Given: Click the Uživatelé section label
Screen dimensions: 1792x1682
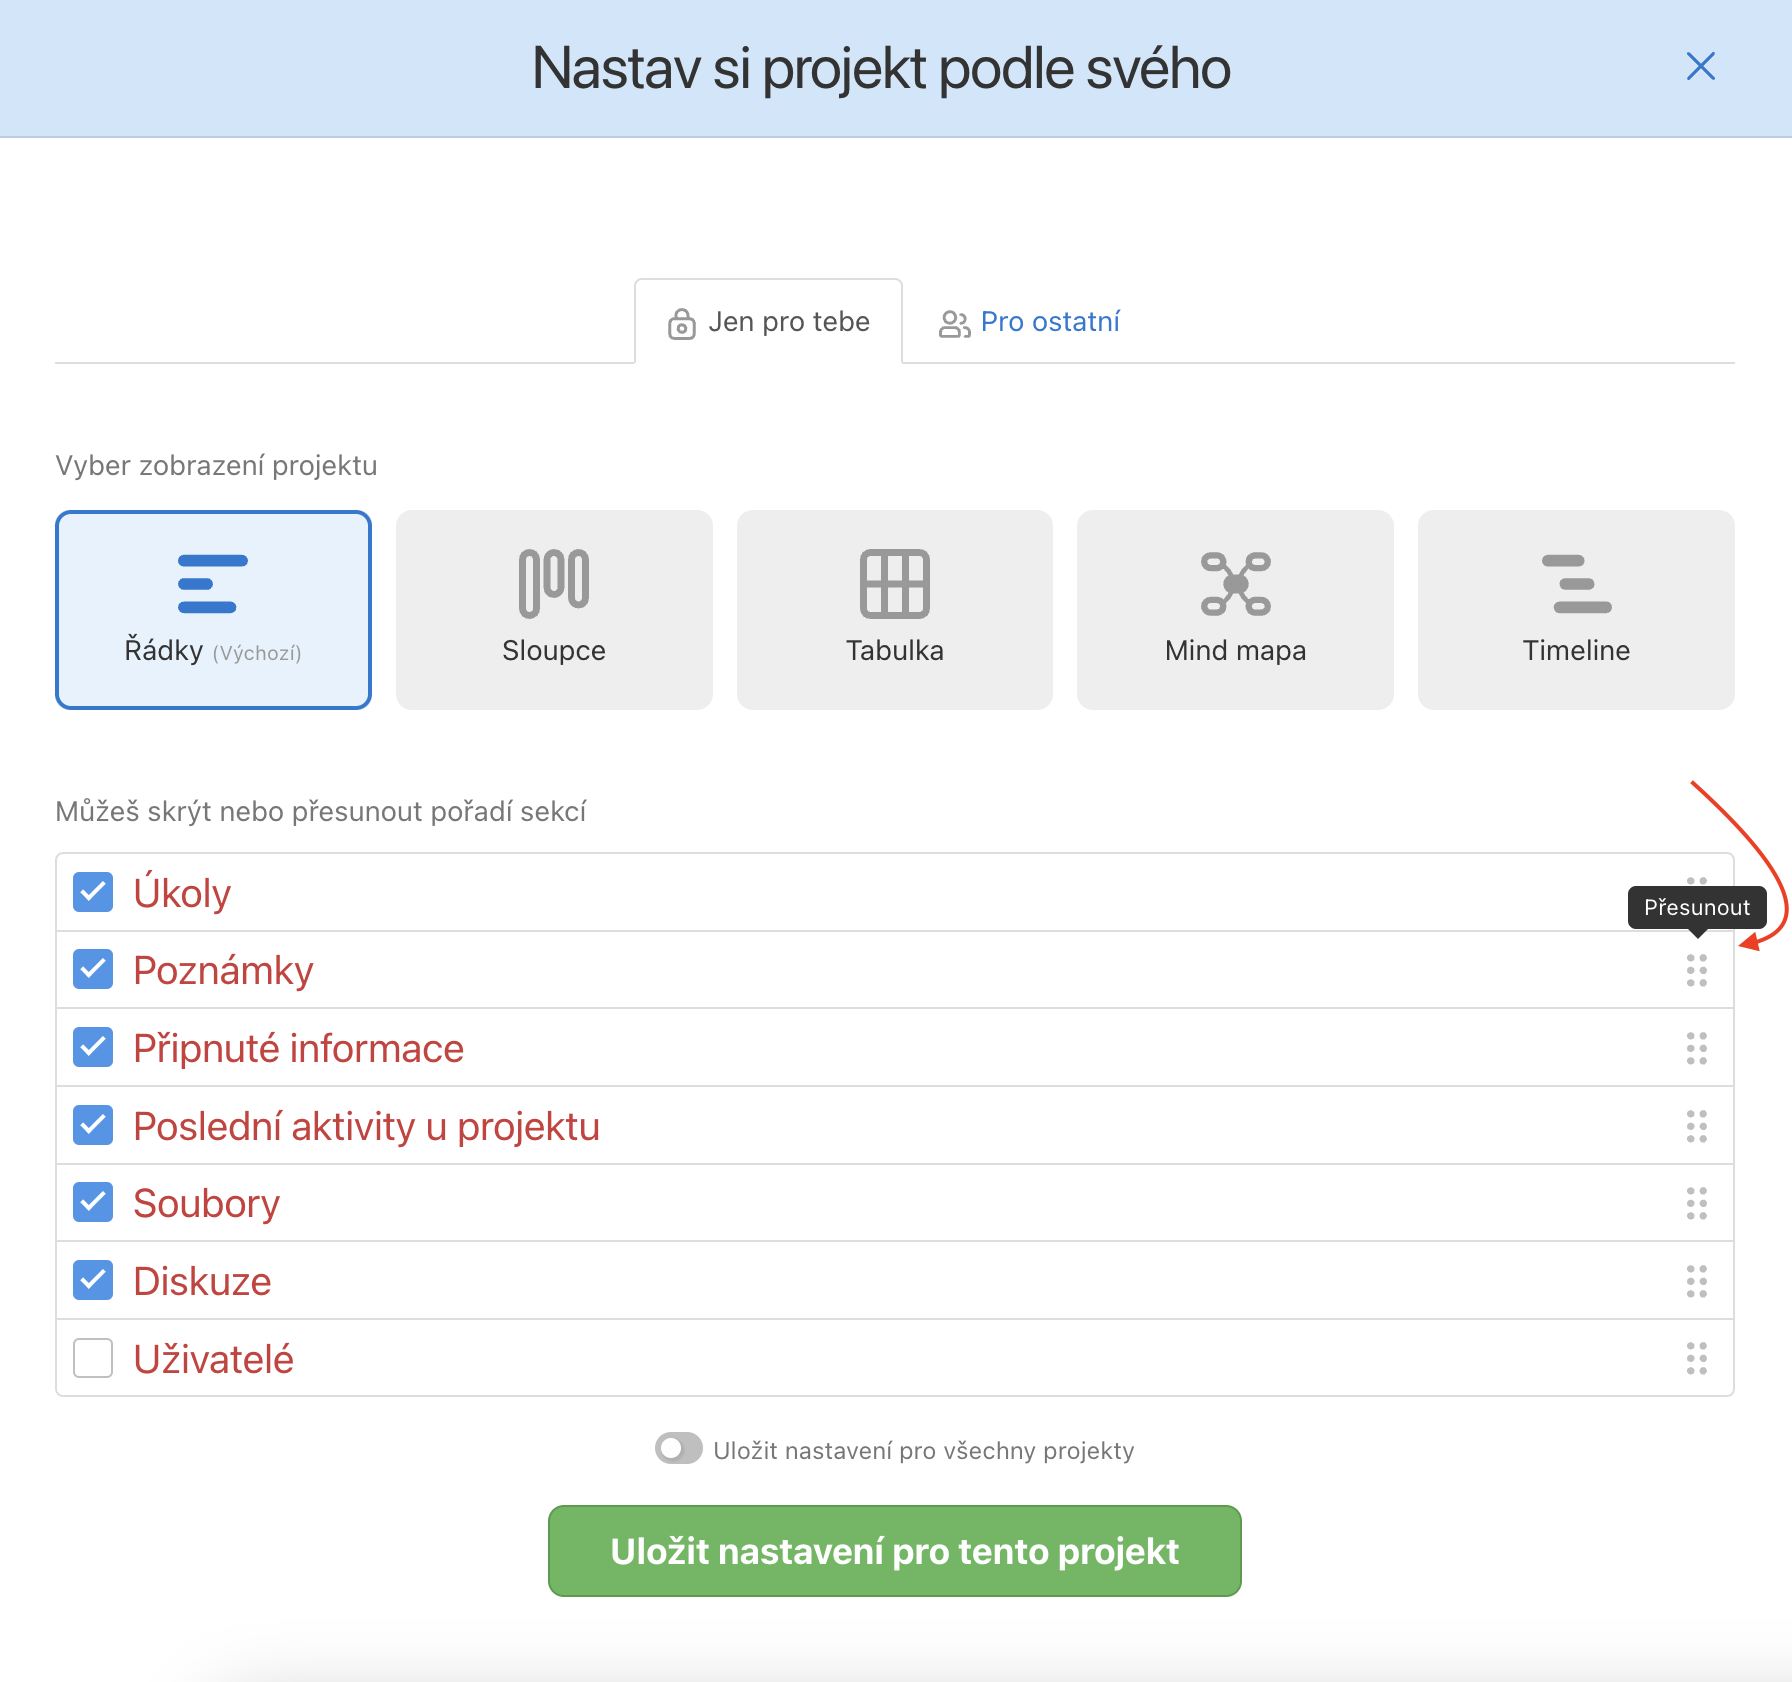Looking at the screenshot, I should (213, 1360).
